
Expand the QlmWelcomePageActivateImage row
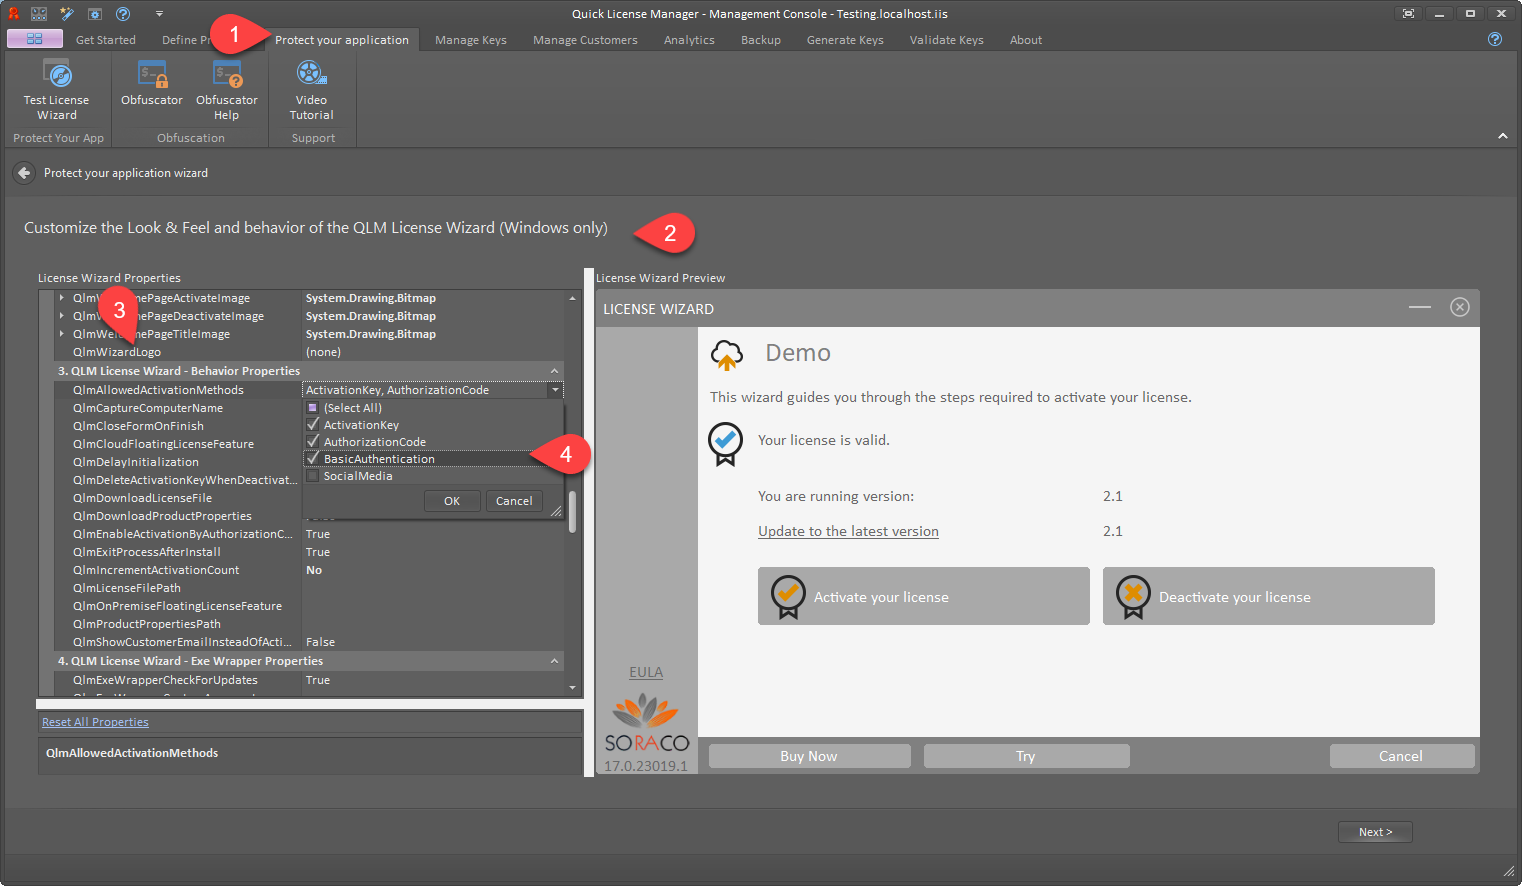[x=61, y=298]
